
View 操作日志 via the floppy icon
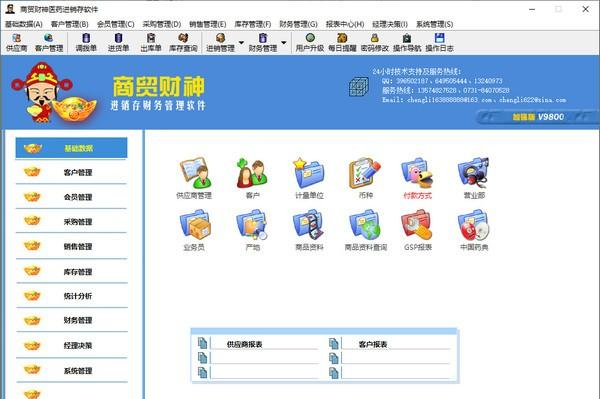439,42
